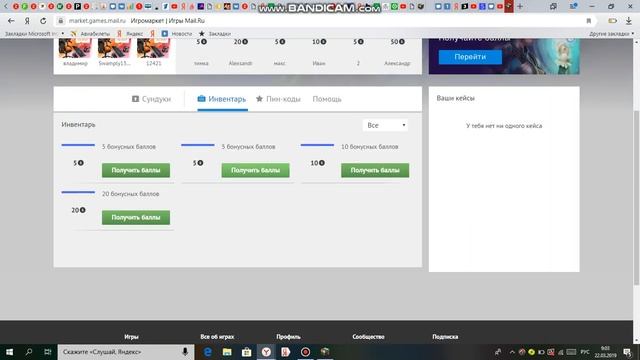Open the Windows notification center icon

click(627, 352)
